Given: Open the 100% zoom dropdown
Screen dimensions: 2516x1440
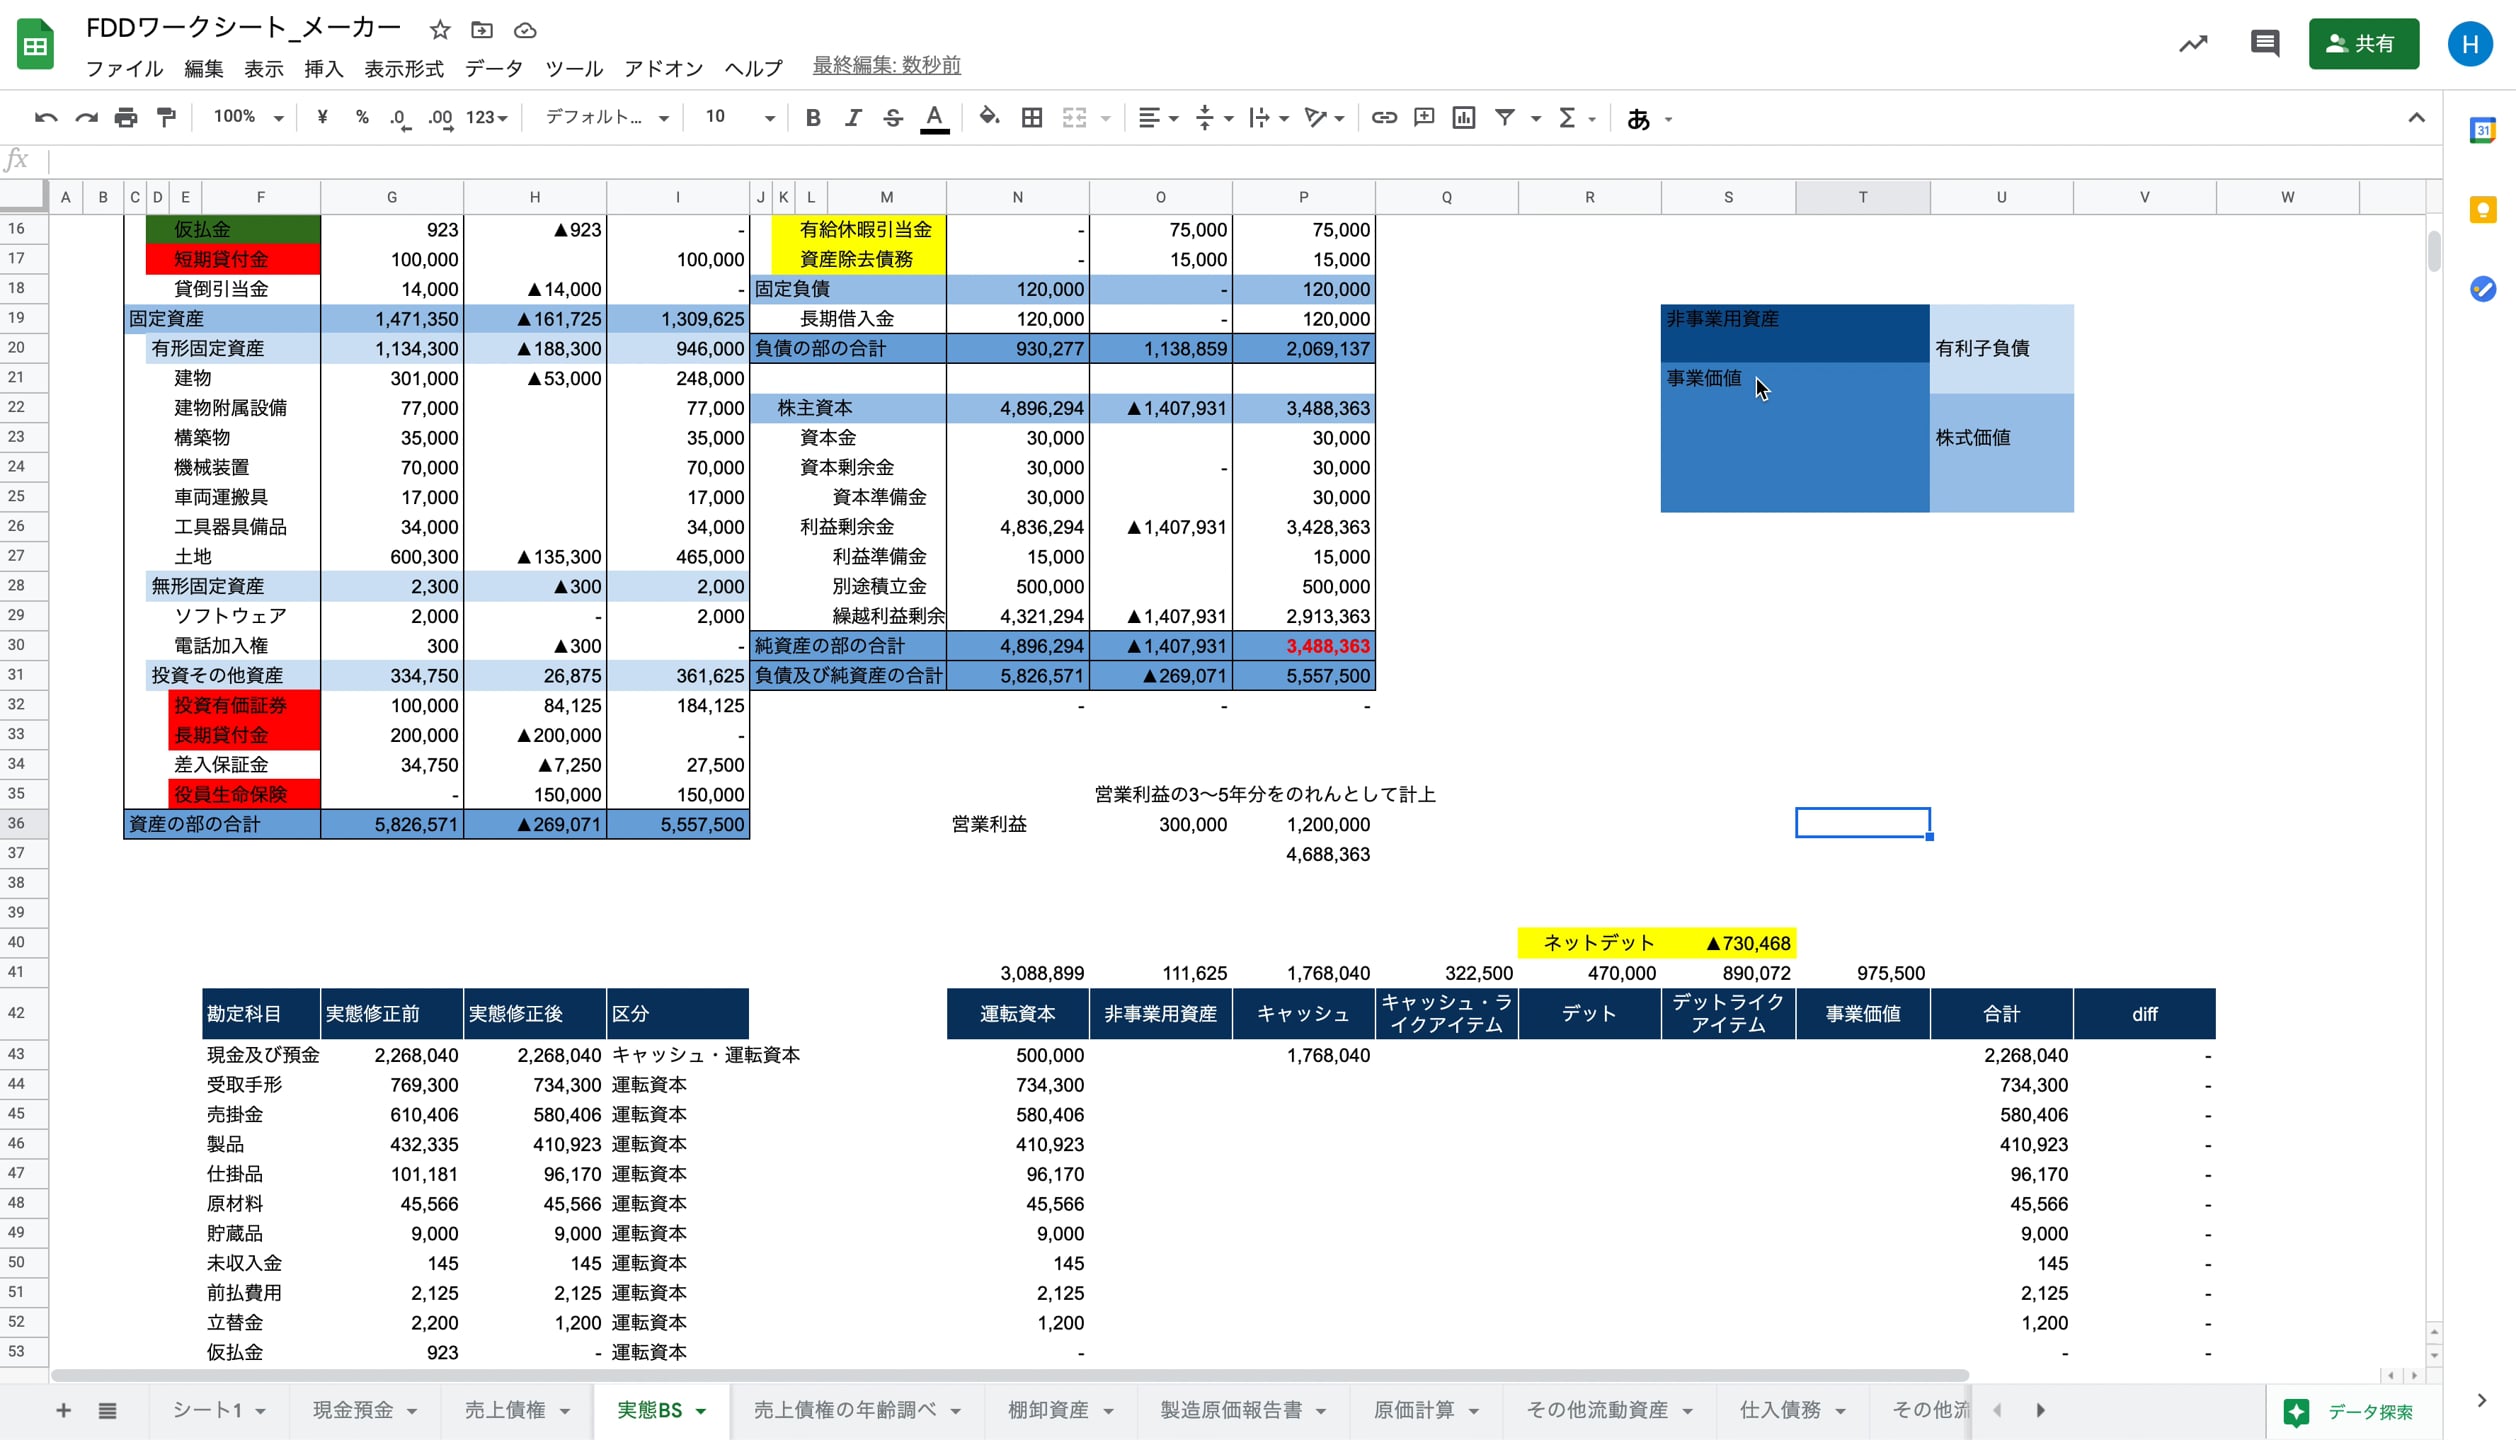Looking at the screenshot, I should (248, 118).
